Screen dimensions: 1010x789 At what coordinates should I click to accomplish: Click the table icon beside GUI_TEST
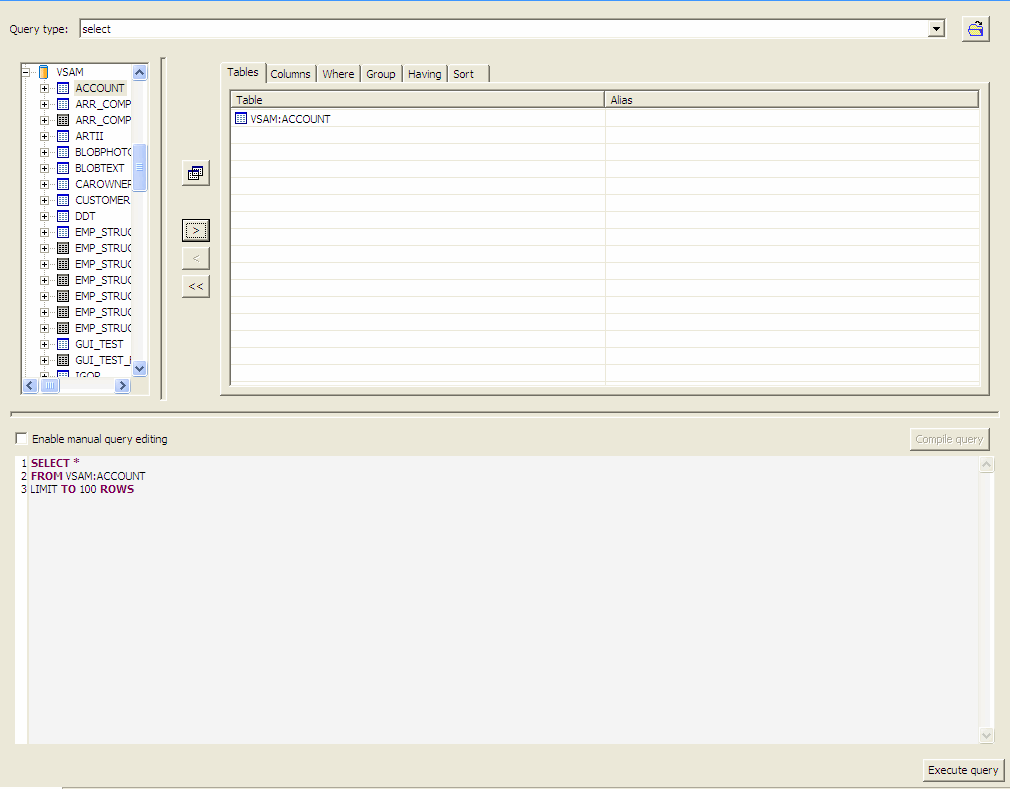click(61, 343)
